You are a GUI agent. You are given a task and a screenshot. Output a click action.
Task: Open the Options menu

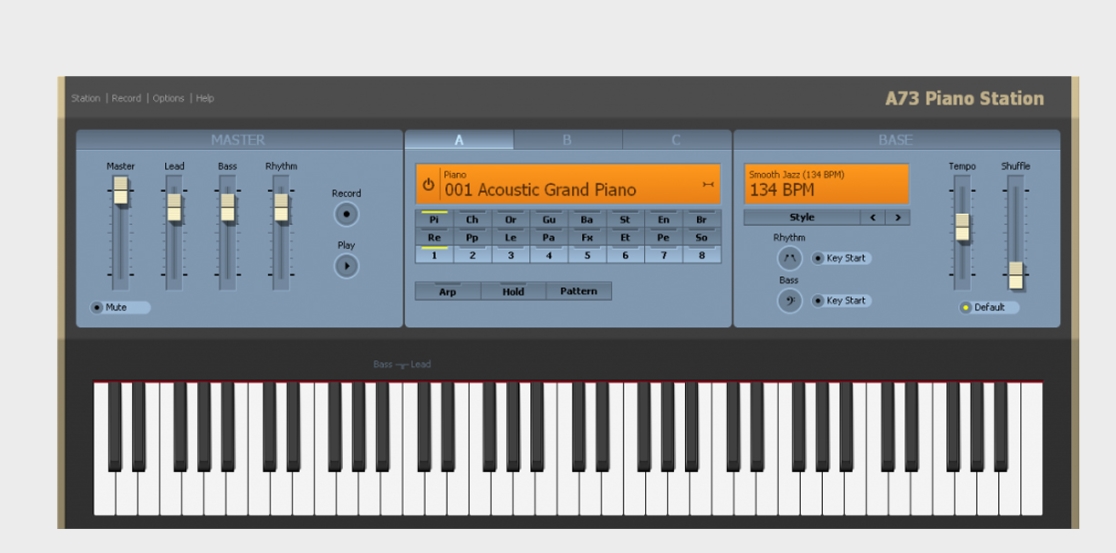(169, 98)
